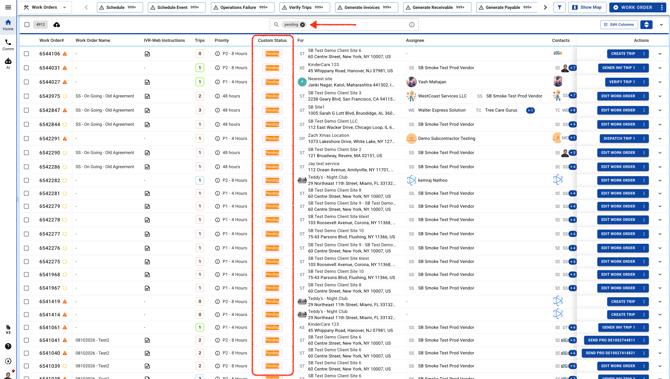The image size is (670, 379).
Task: Click contacts +7 badge for row 6544031
Action: pyautogui.click(x=573, y=68)
